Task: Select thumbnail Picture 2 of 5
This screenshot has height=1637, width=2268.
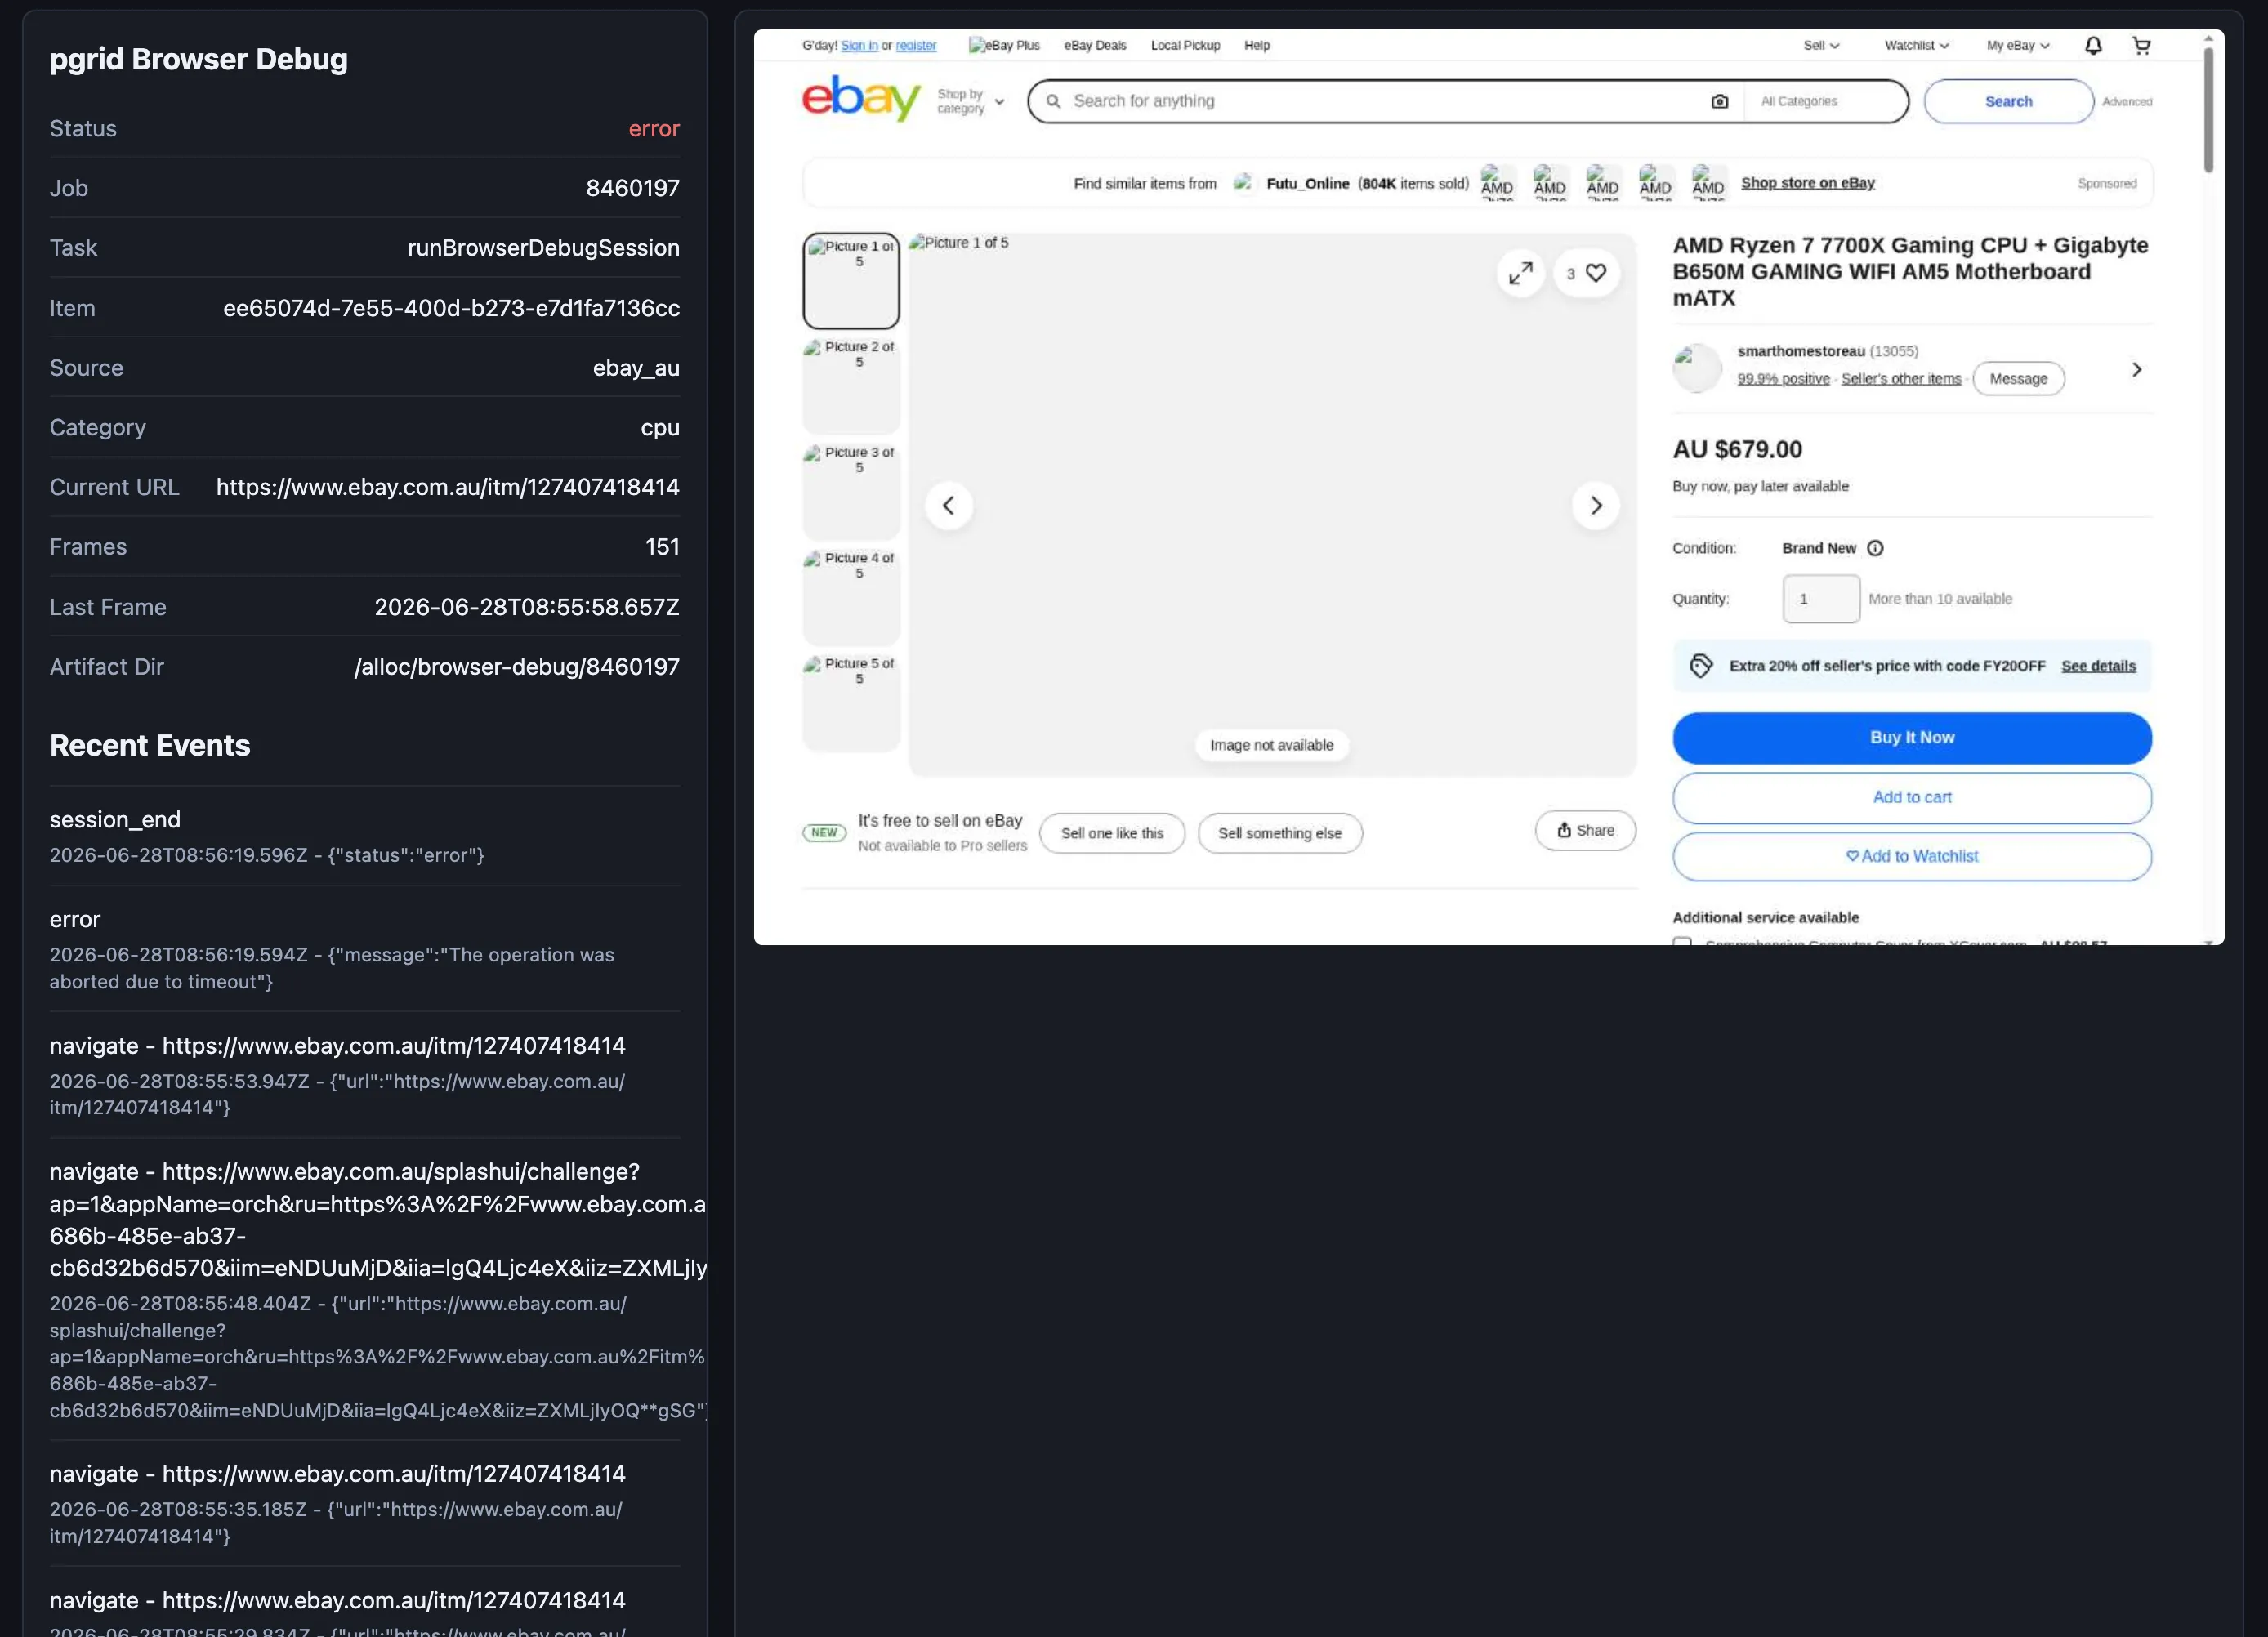Action: point(851,386)
